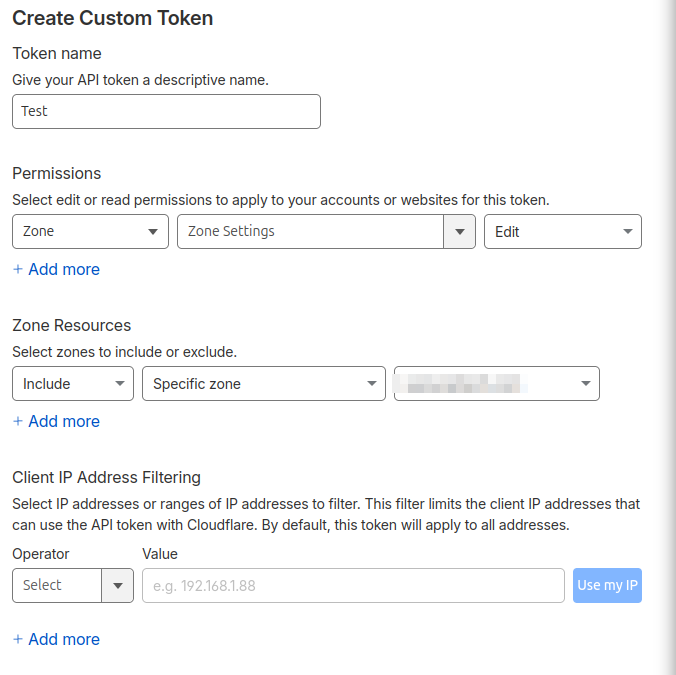The width and height of the screenshot is (676, 675).
Task: Open the blurred zone name dropdown
Action: pyautogui.click(x=497, y=384)
